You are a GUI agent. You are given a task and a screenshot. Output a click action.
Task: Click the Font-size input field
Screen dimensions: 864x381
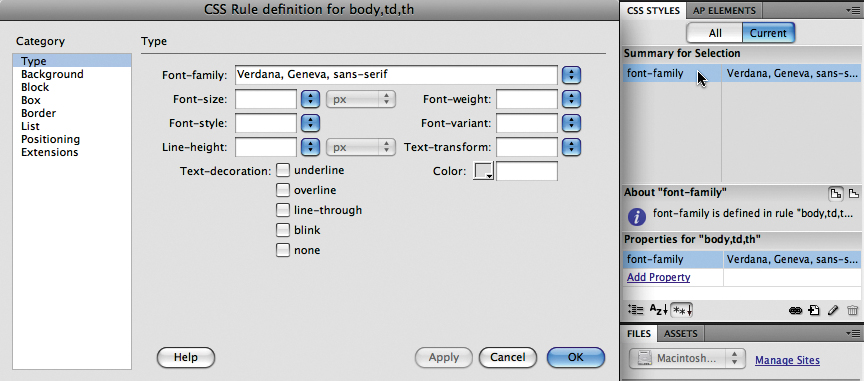(x=266, y=99)
